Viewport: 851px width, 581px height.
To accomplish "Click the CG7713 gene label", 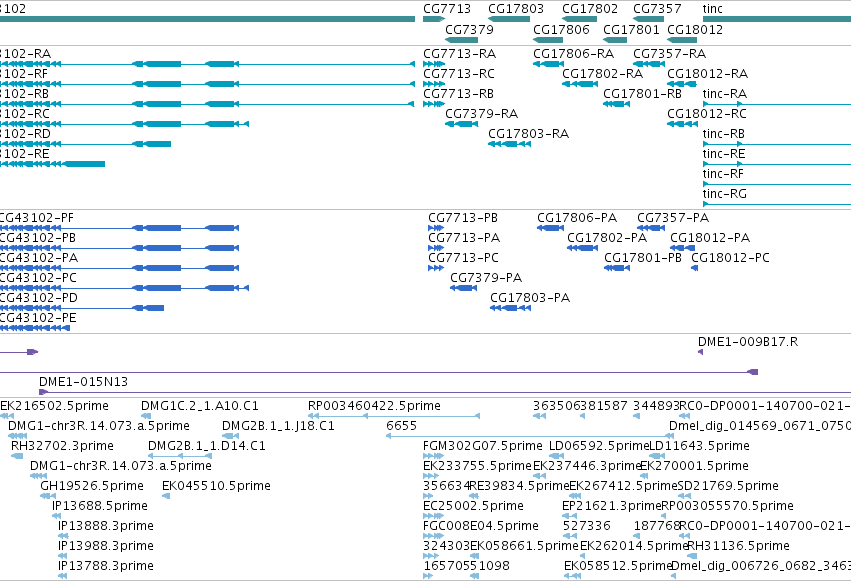I will (447, 9).
